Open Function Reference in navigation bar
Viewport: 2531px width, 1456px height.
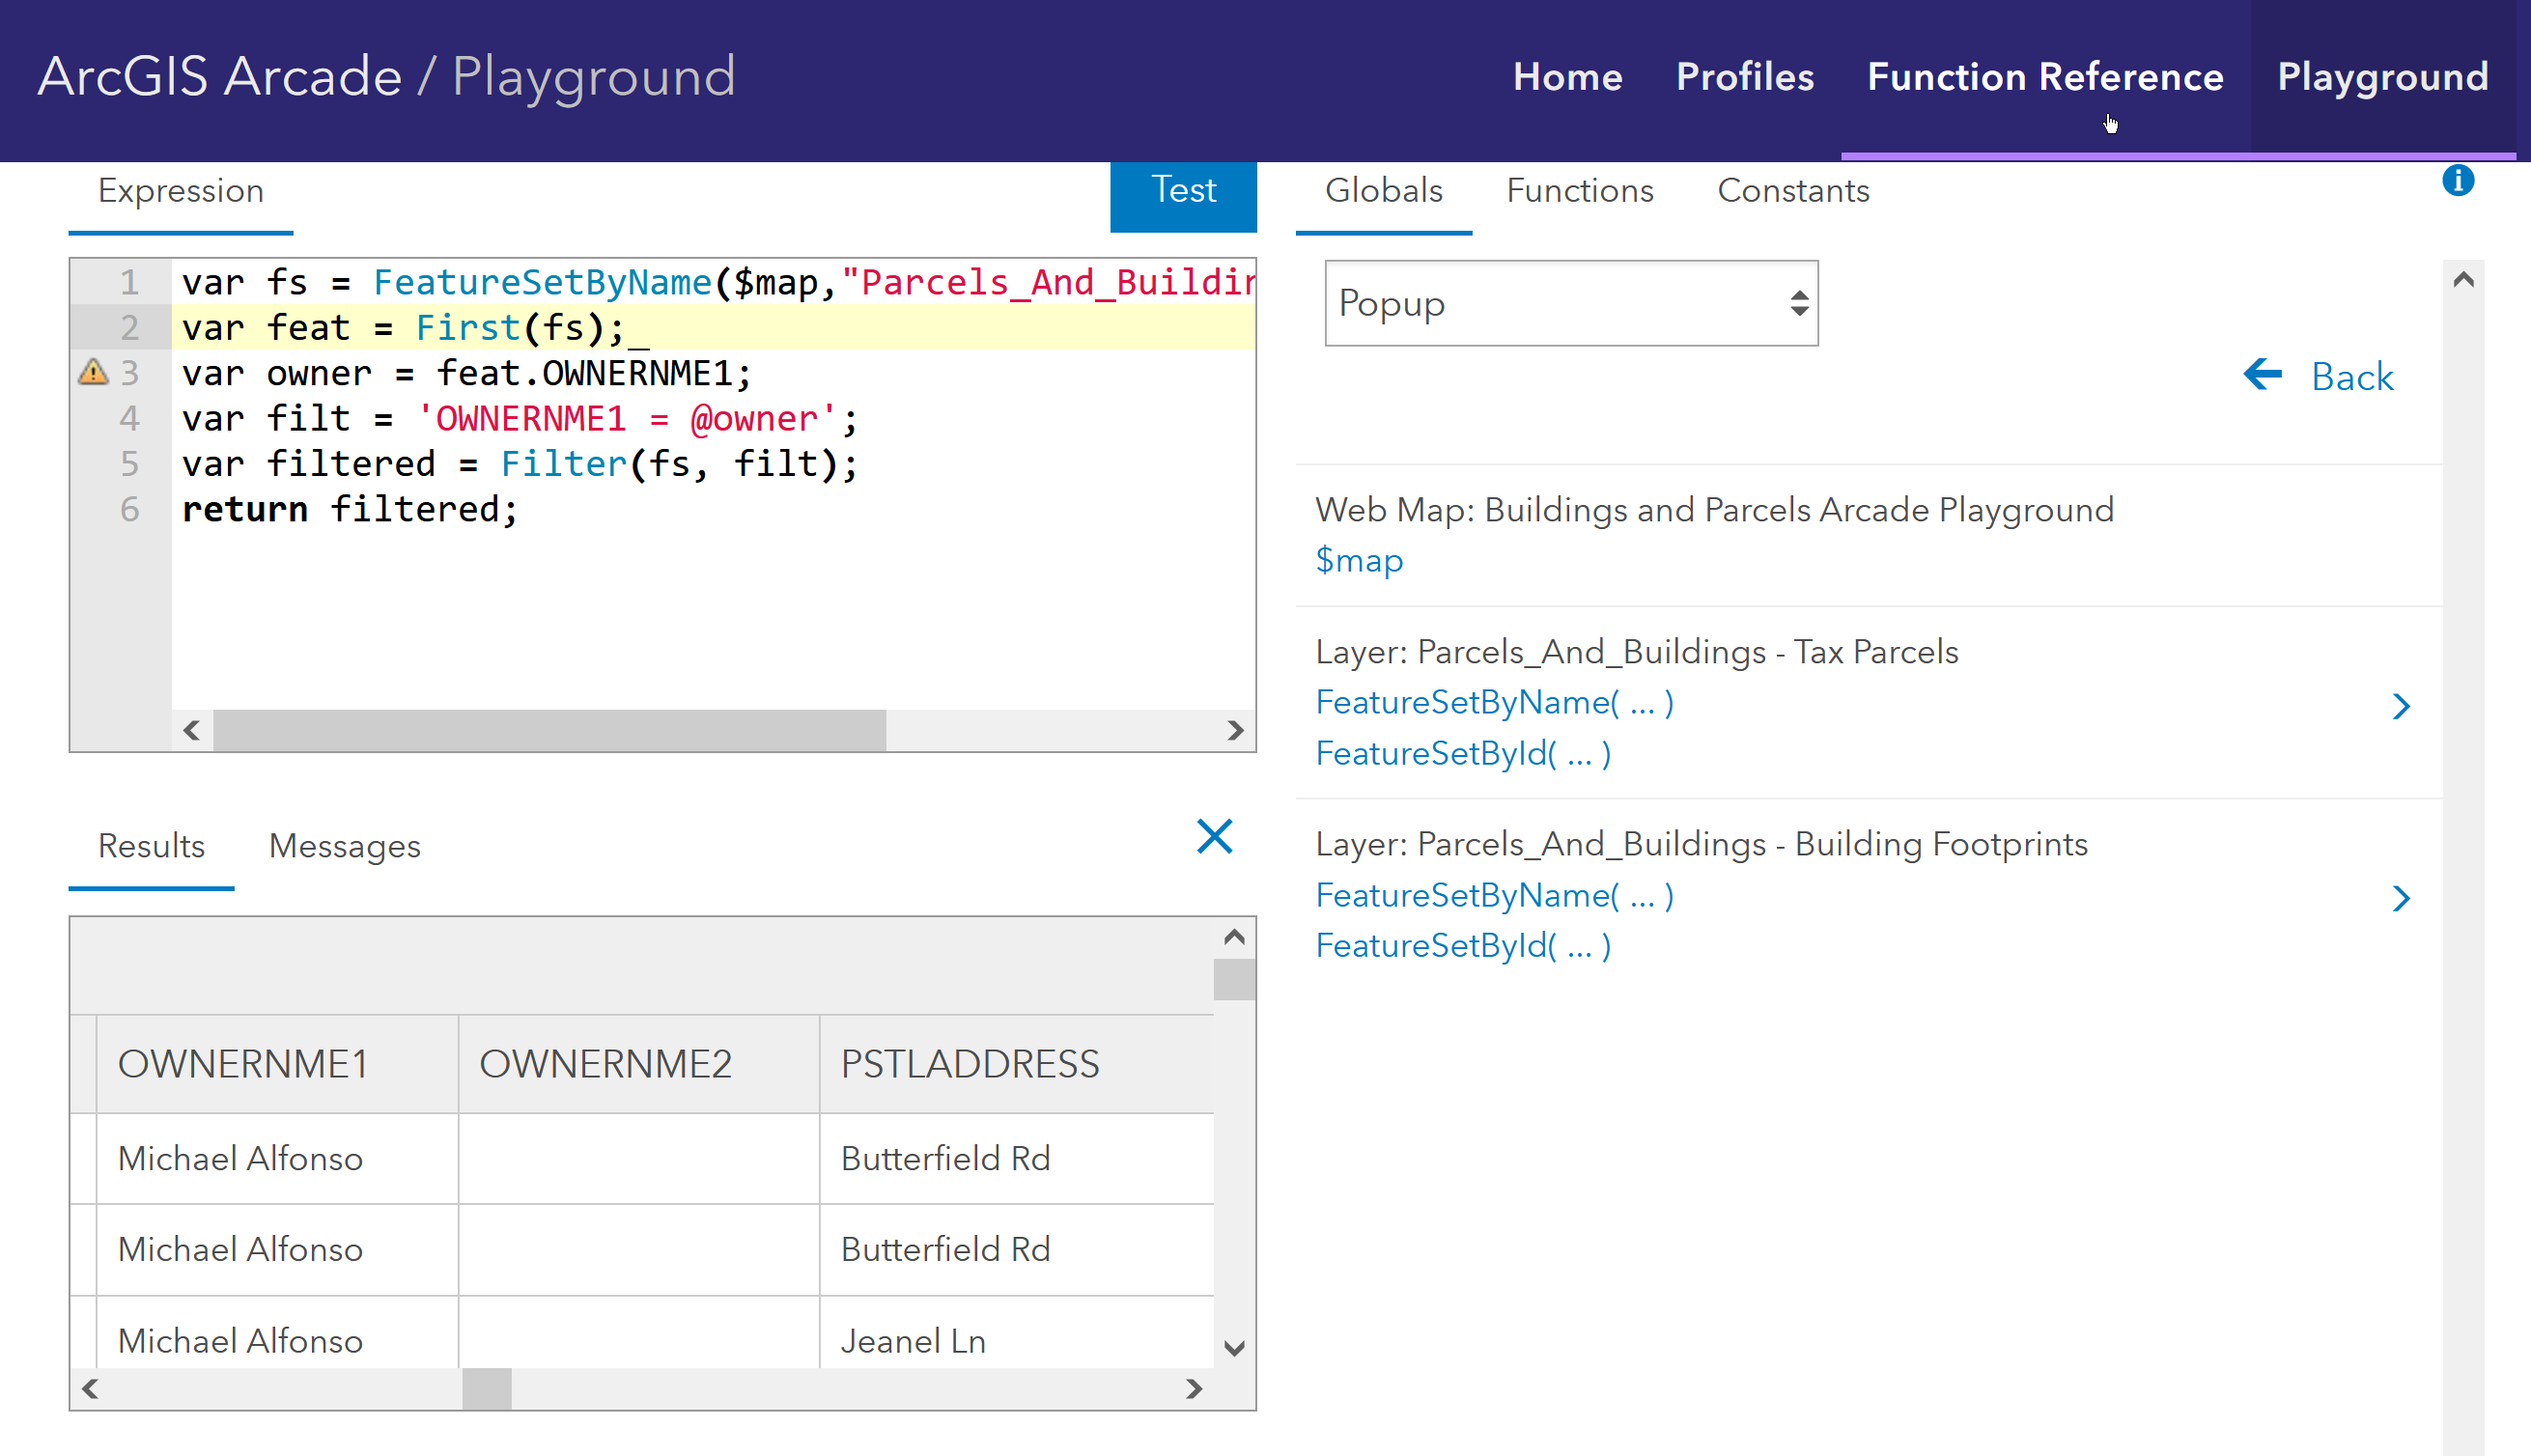[x=2044, y=77]
